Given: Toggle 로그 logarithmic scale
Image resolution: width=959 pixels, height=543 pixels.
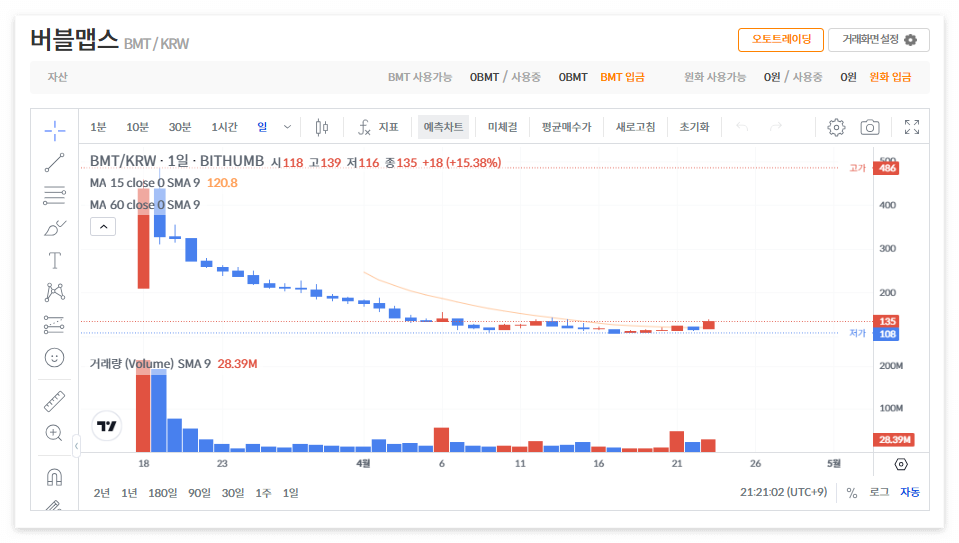Looking at the screenshot, I should [x=879, y=492].
